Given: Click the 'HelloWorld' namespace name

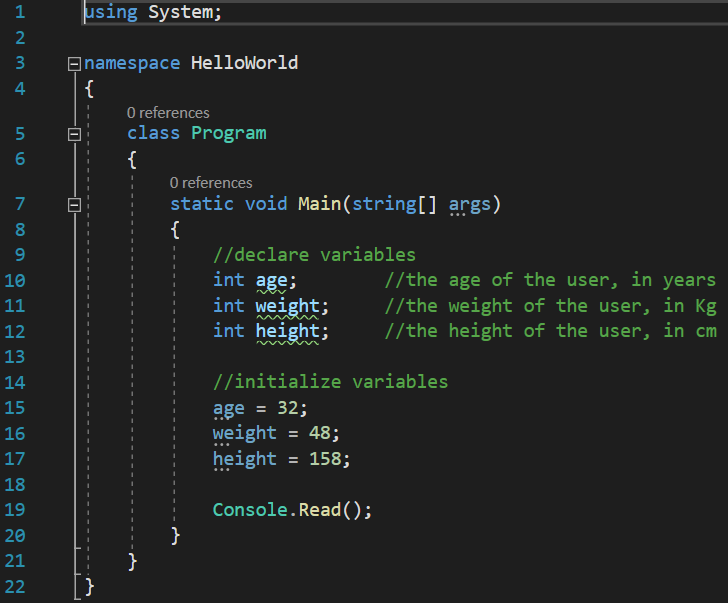Looking at the screenshot, I should coord(244,63).
